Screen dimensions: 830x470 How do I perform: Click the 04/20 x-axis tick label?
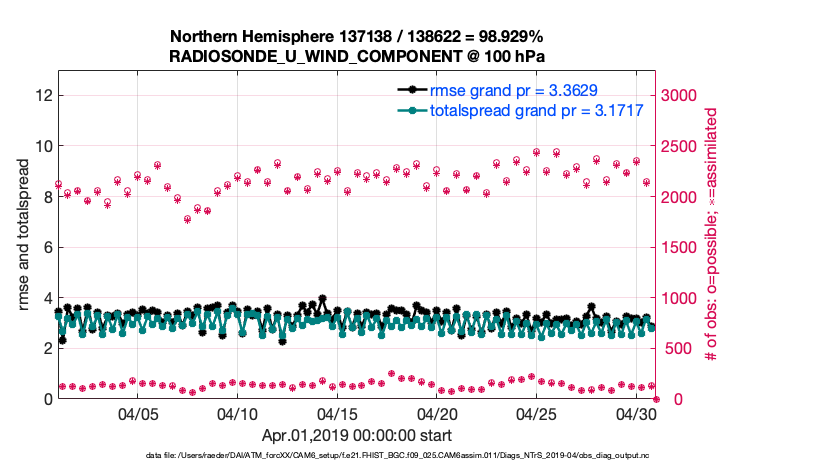pos(437,414)
